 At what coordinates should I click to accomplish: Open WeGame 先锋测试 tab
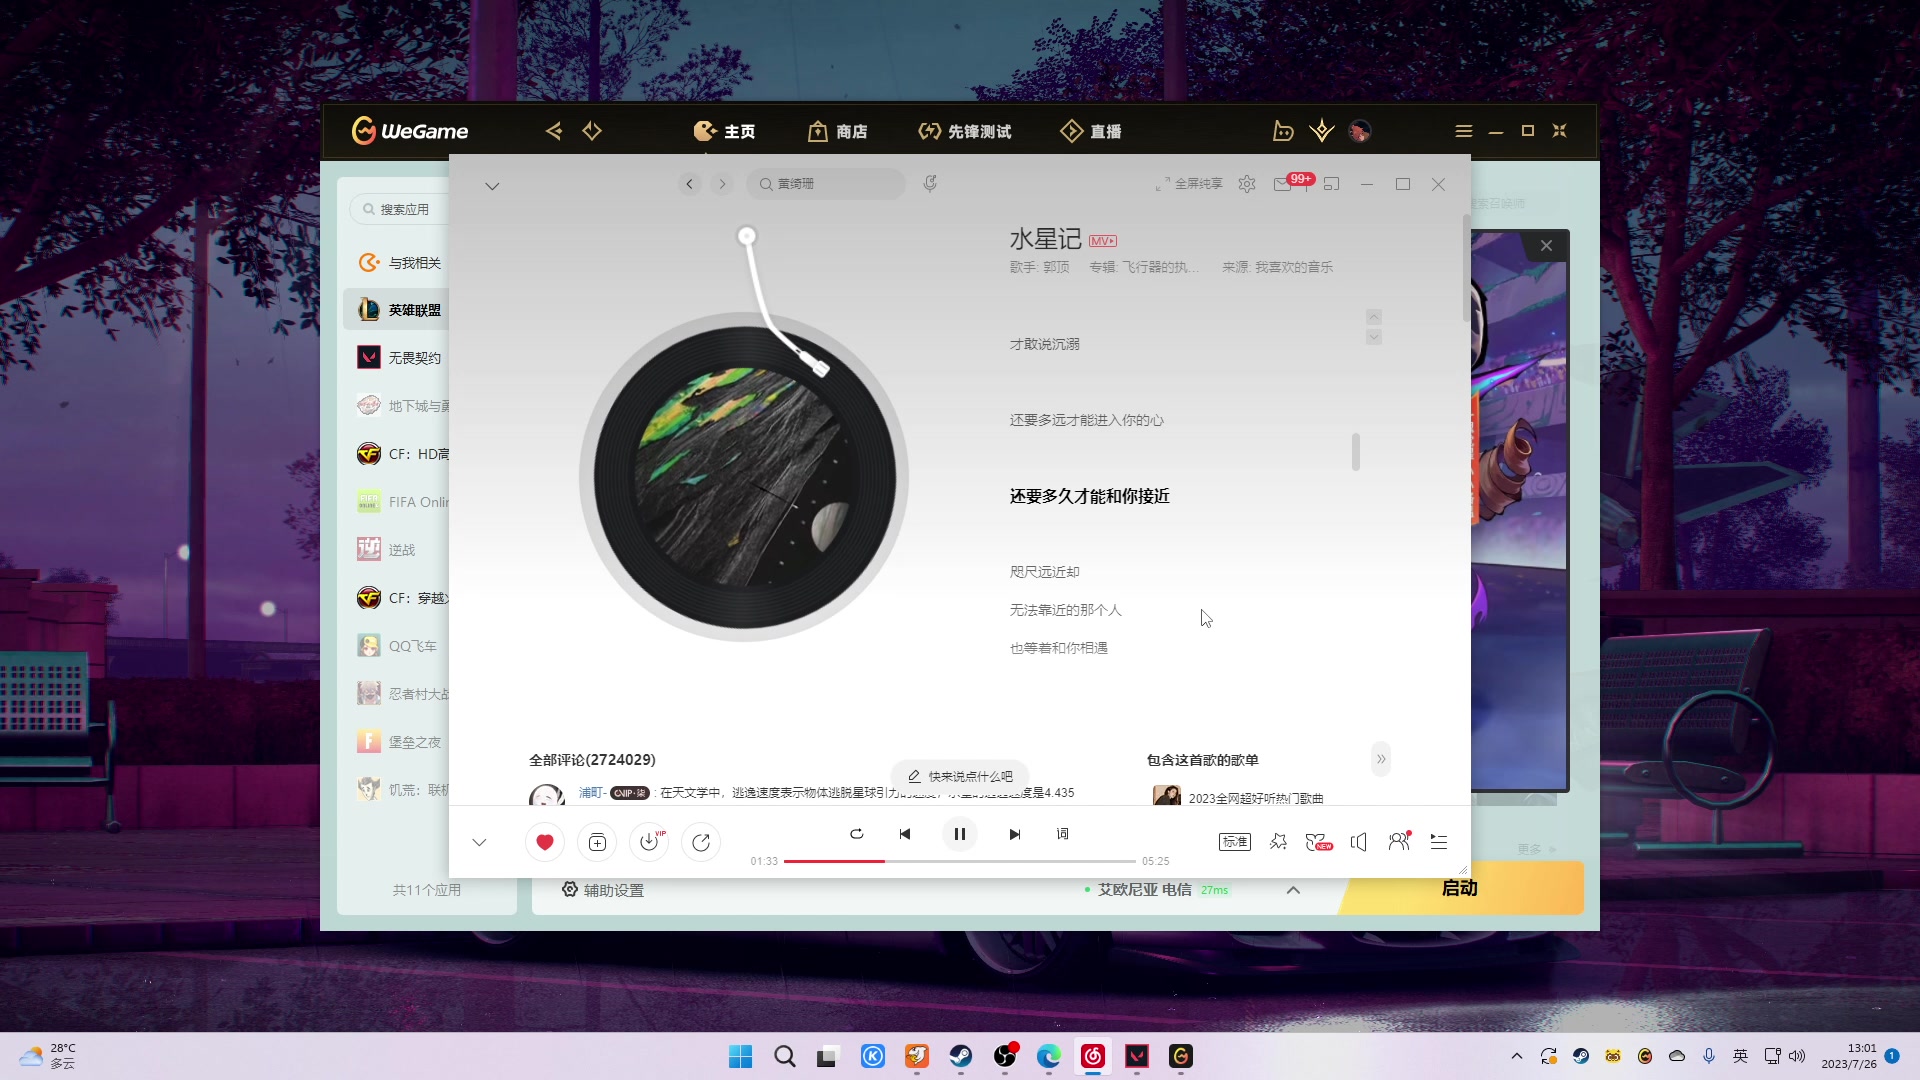click(x=965, y=131)
